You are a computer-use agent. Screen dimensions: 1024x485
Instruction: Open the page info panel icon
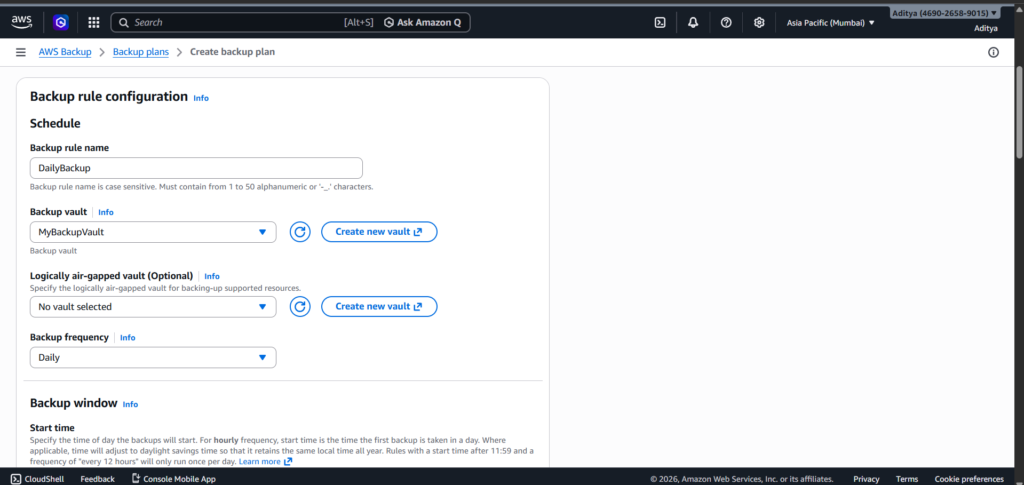(993, 52)
